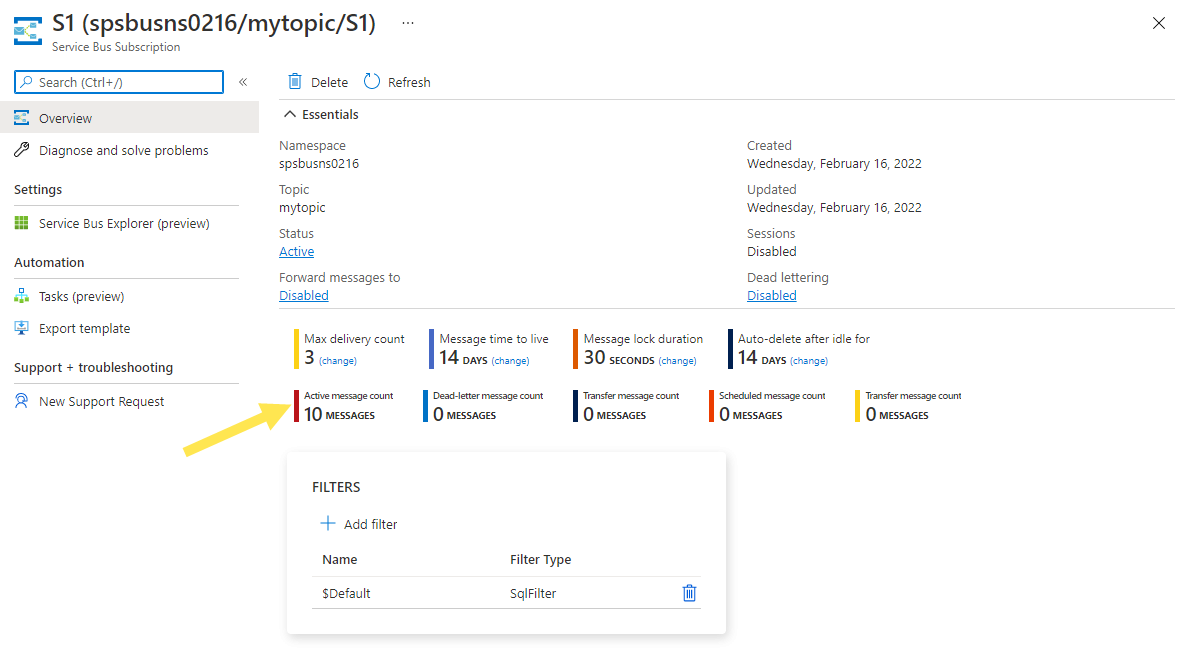Click the S1 (spsbusns0216/mytopic/S1) title

coord(214,23)
